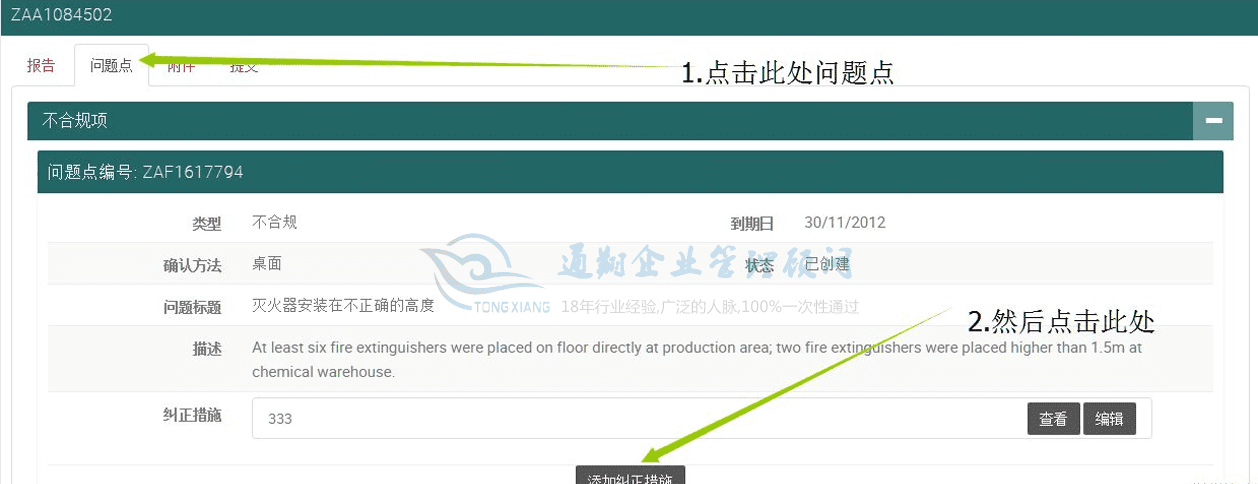Click the 状态 value 已创建
The width and height of the screenshot is (1258, 484).
tap(827, 264)
